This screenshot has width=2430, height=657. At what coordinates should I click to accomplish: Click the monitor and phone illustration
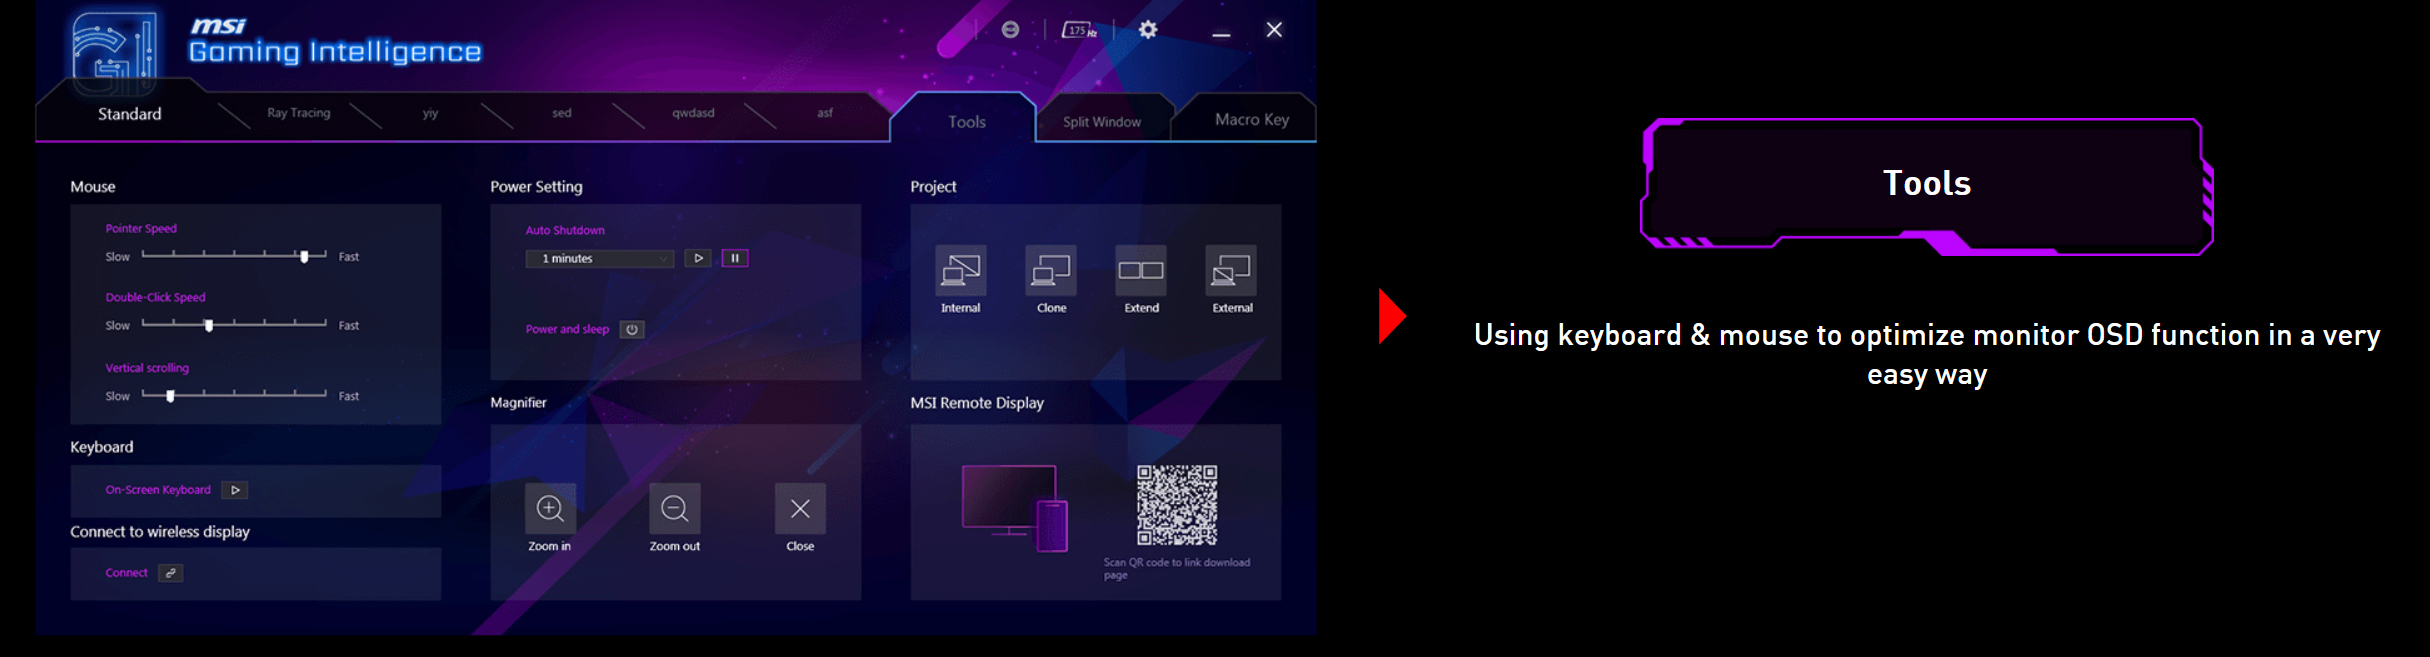(x=1015, y=508)
